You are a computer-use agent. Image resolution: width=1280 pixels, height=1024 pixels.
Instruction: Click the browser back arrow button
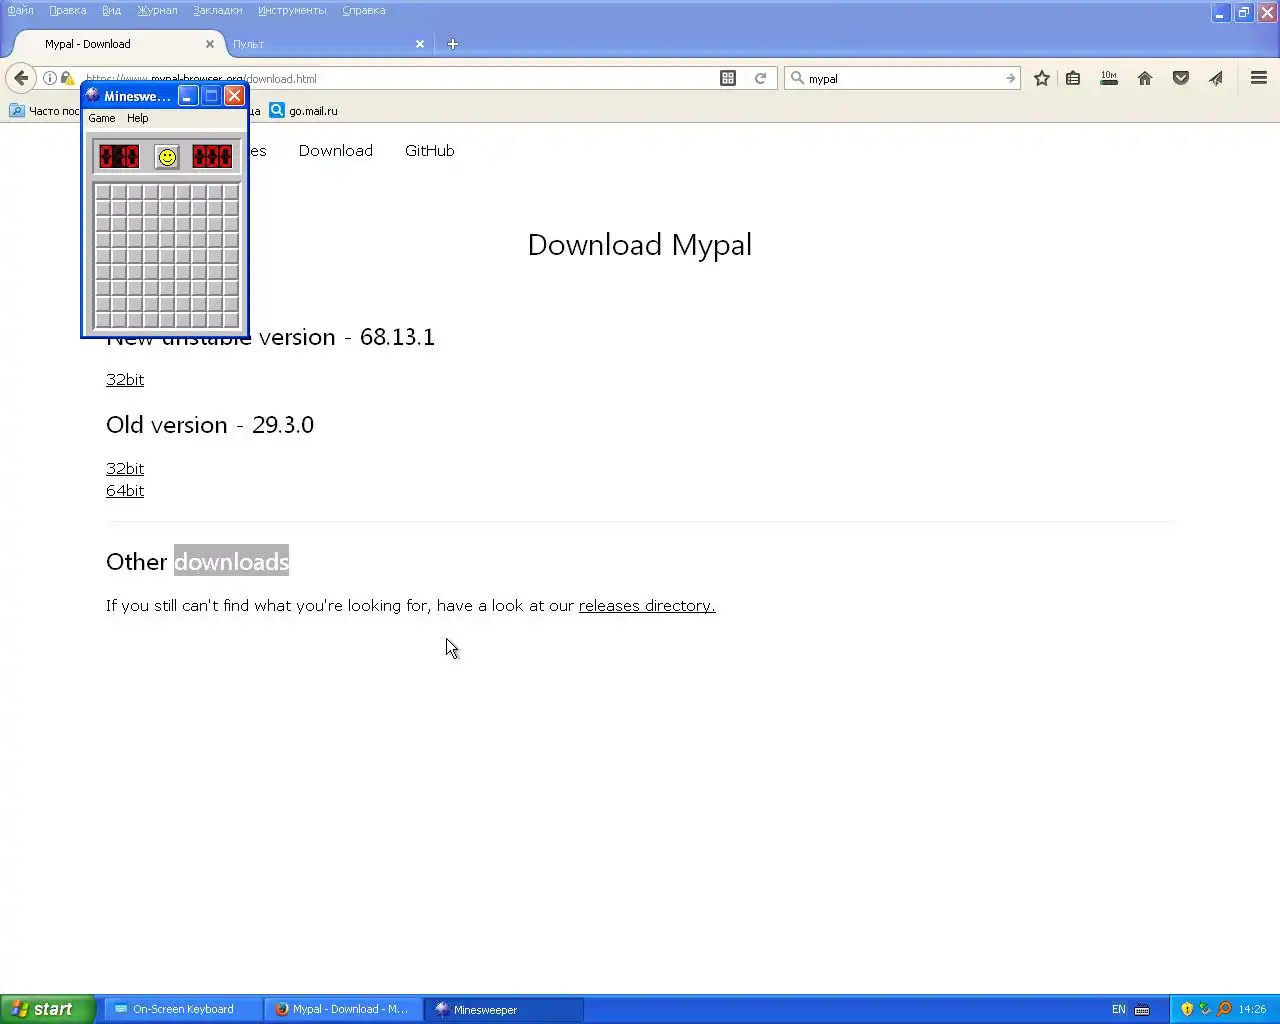[21, 78]
